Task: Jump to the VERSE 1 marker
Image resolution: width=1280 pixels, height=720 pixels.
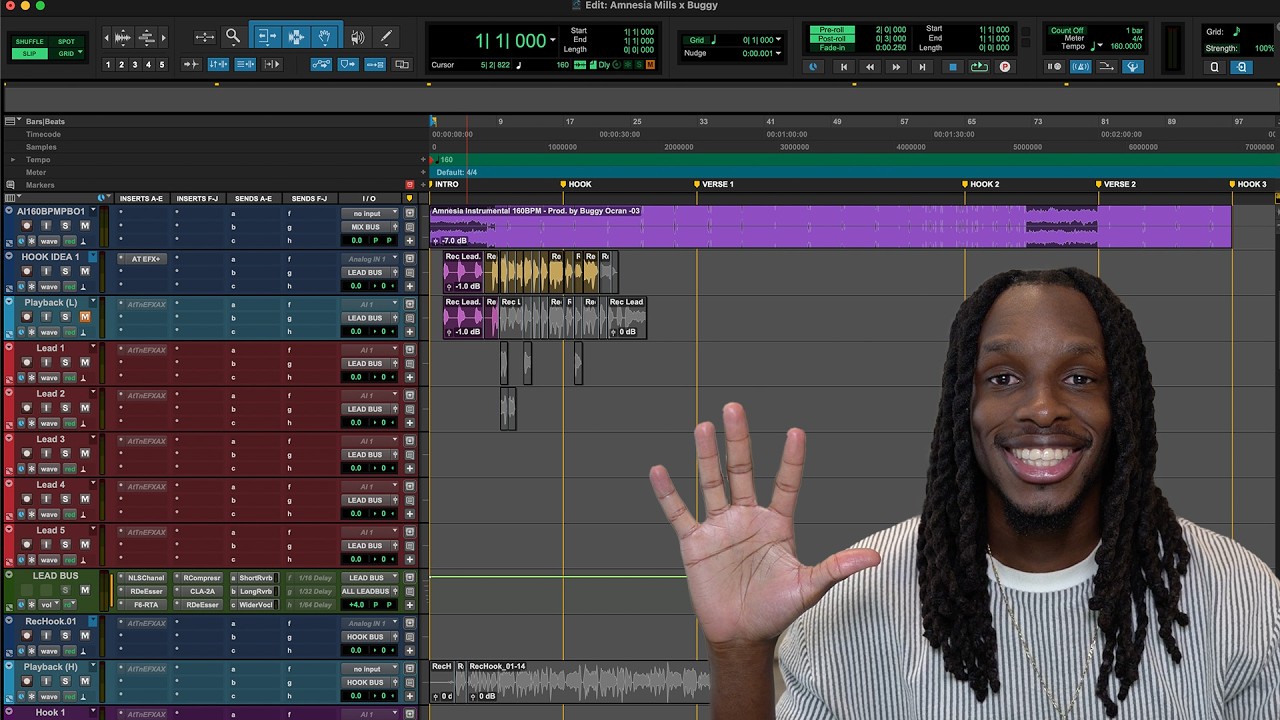Action: click(x=714, y=184)
